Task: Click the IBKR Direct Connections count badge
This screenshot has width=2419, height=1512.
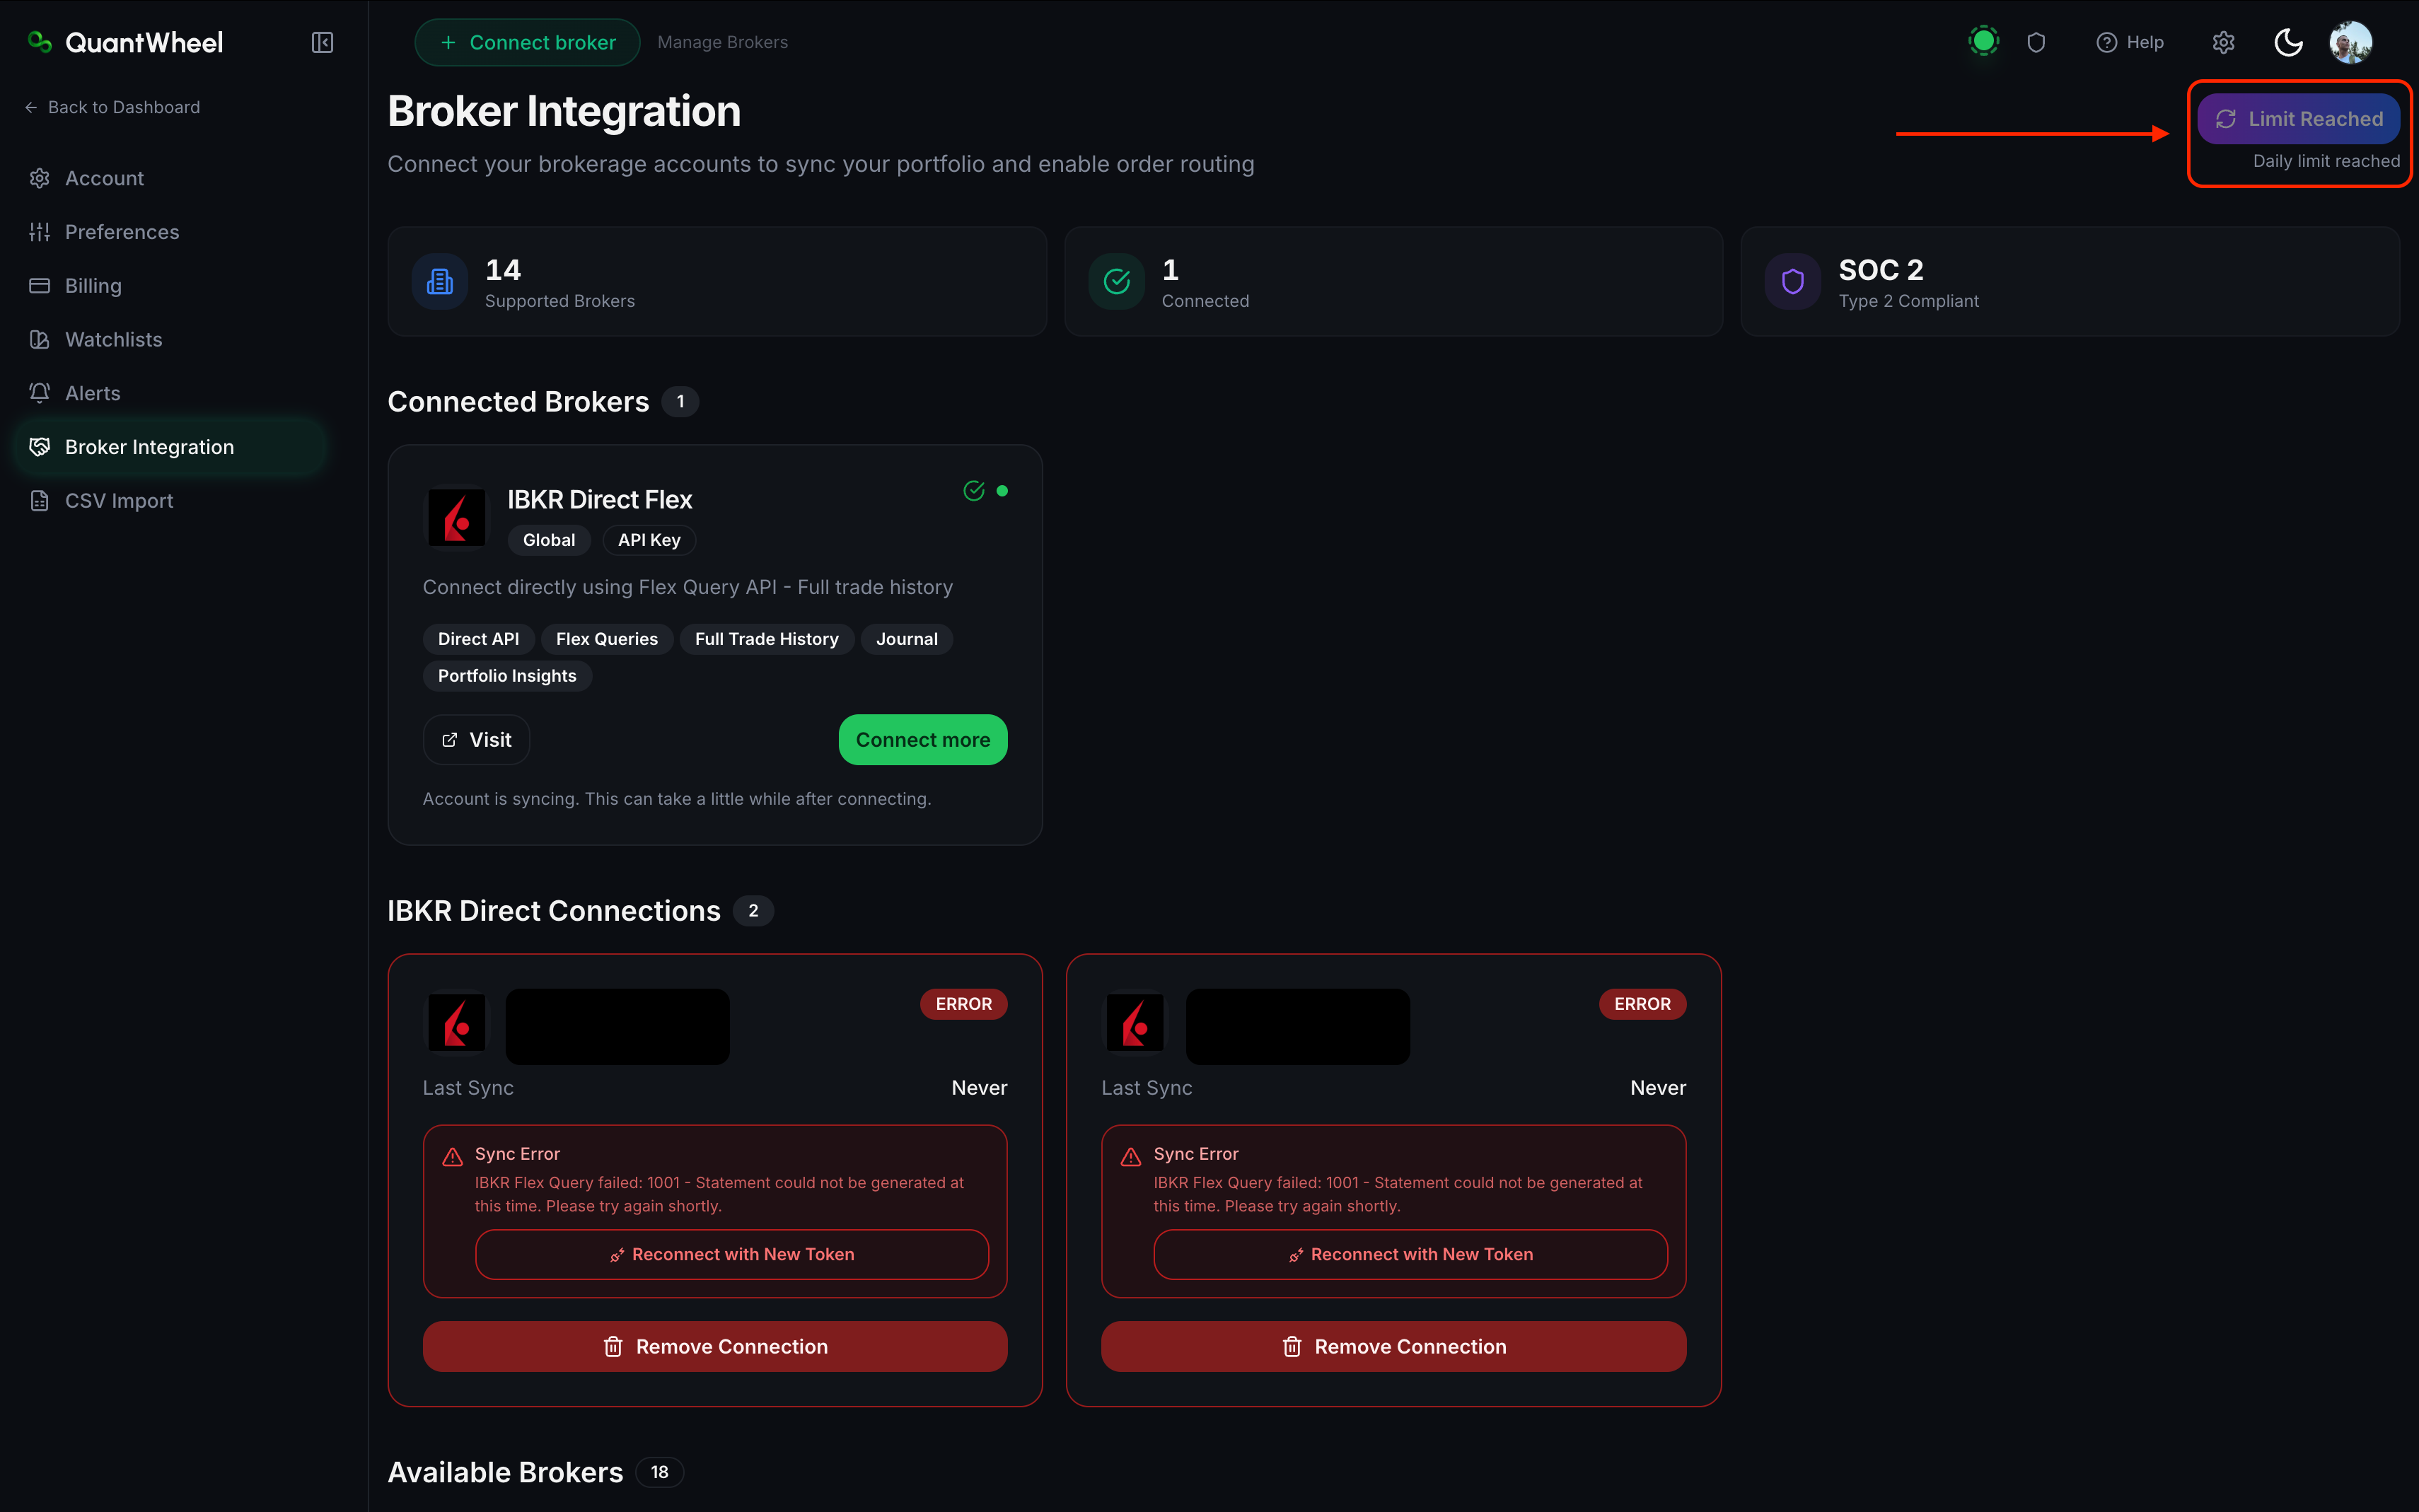Action: tap(753, 911)
